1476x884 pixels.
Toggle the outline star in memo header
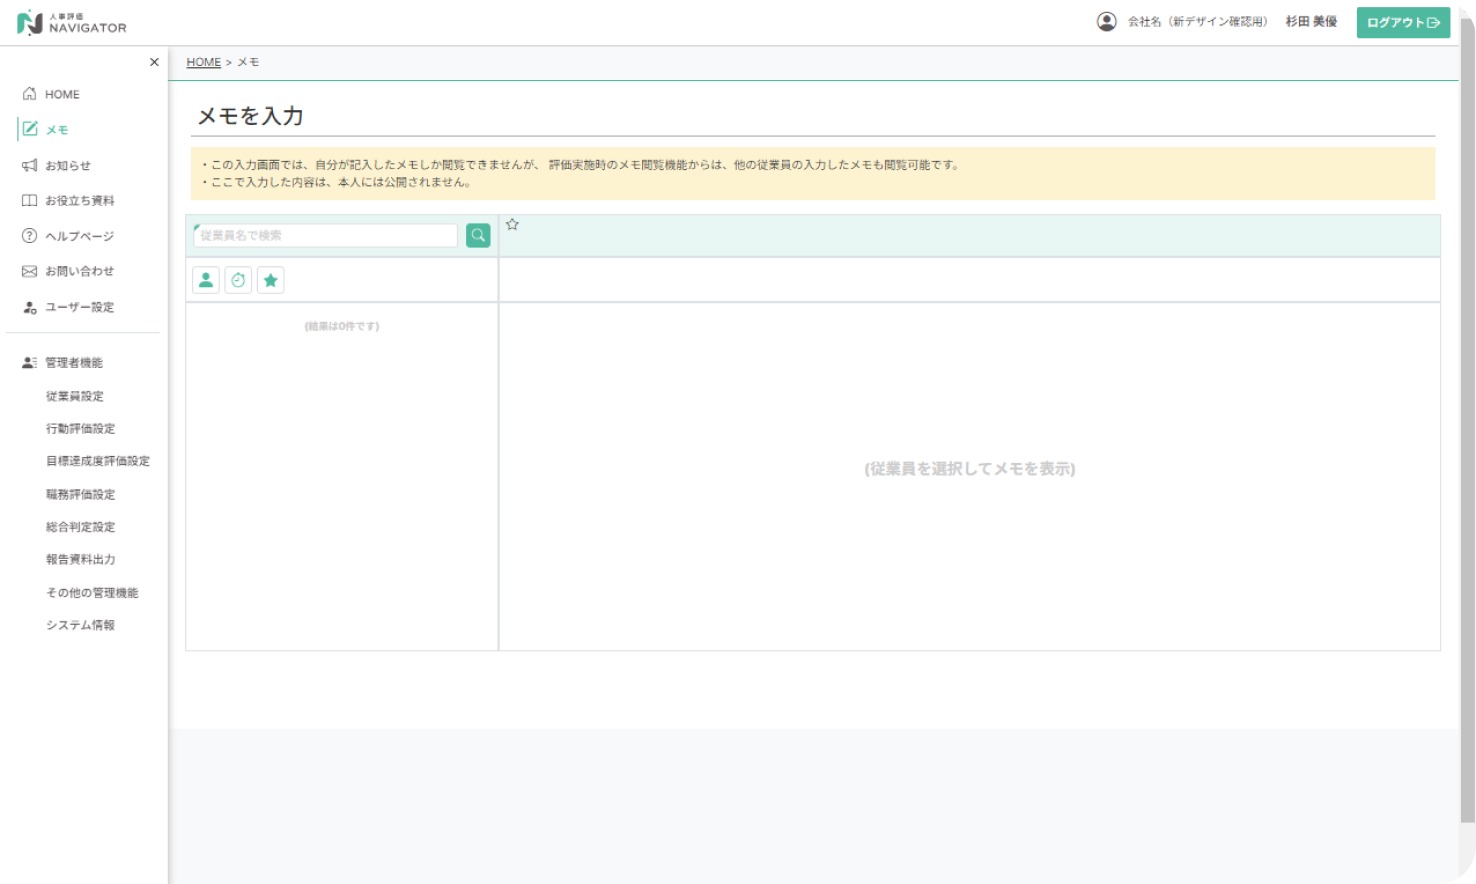coord(512,225)
